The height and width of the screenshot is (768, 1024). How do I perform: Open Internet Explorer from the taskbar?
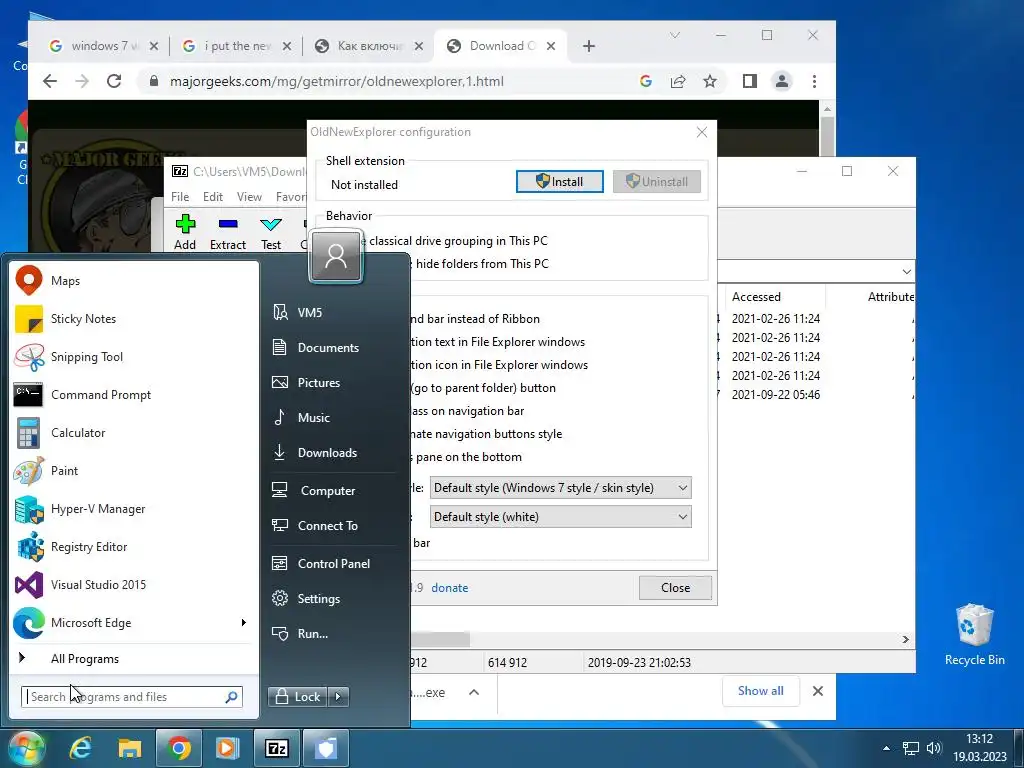coord(80,748)
